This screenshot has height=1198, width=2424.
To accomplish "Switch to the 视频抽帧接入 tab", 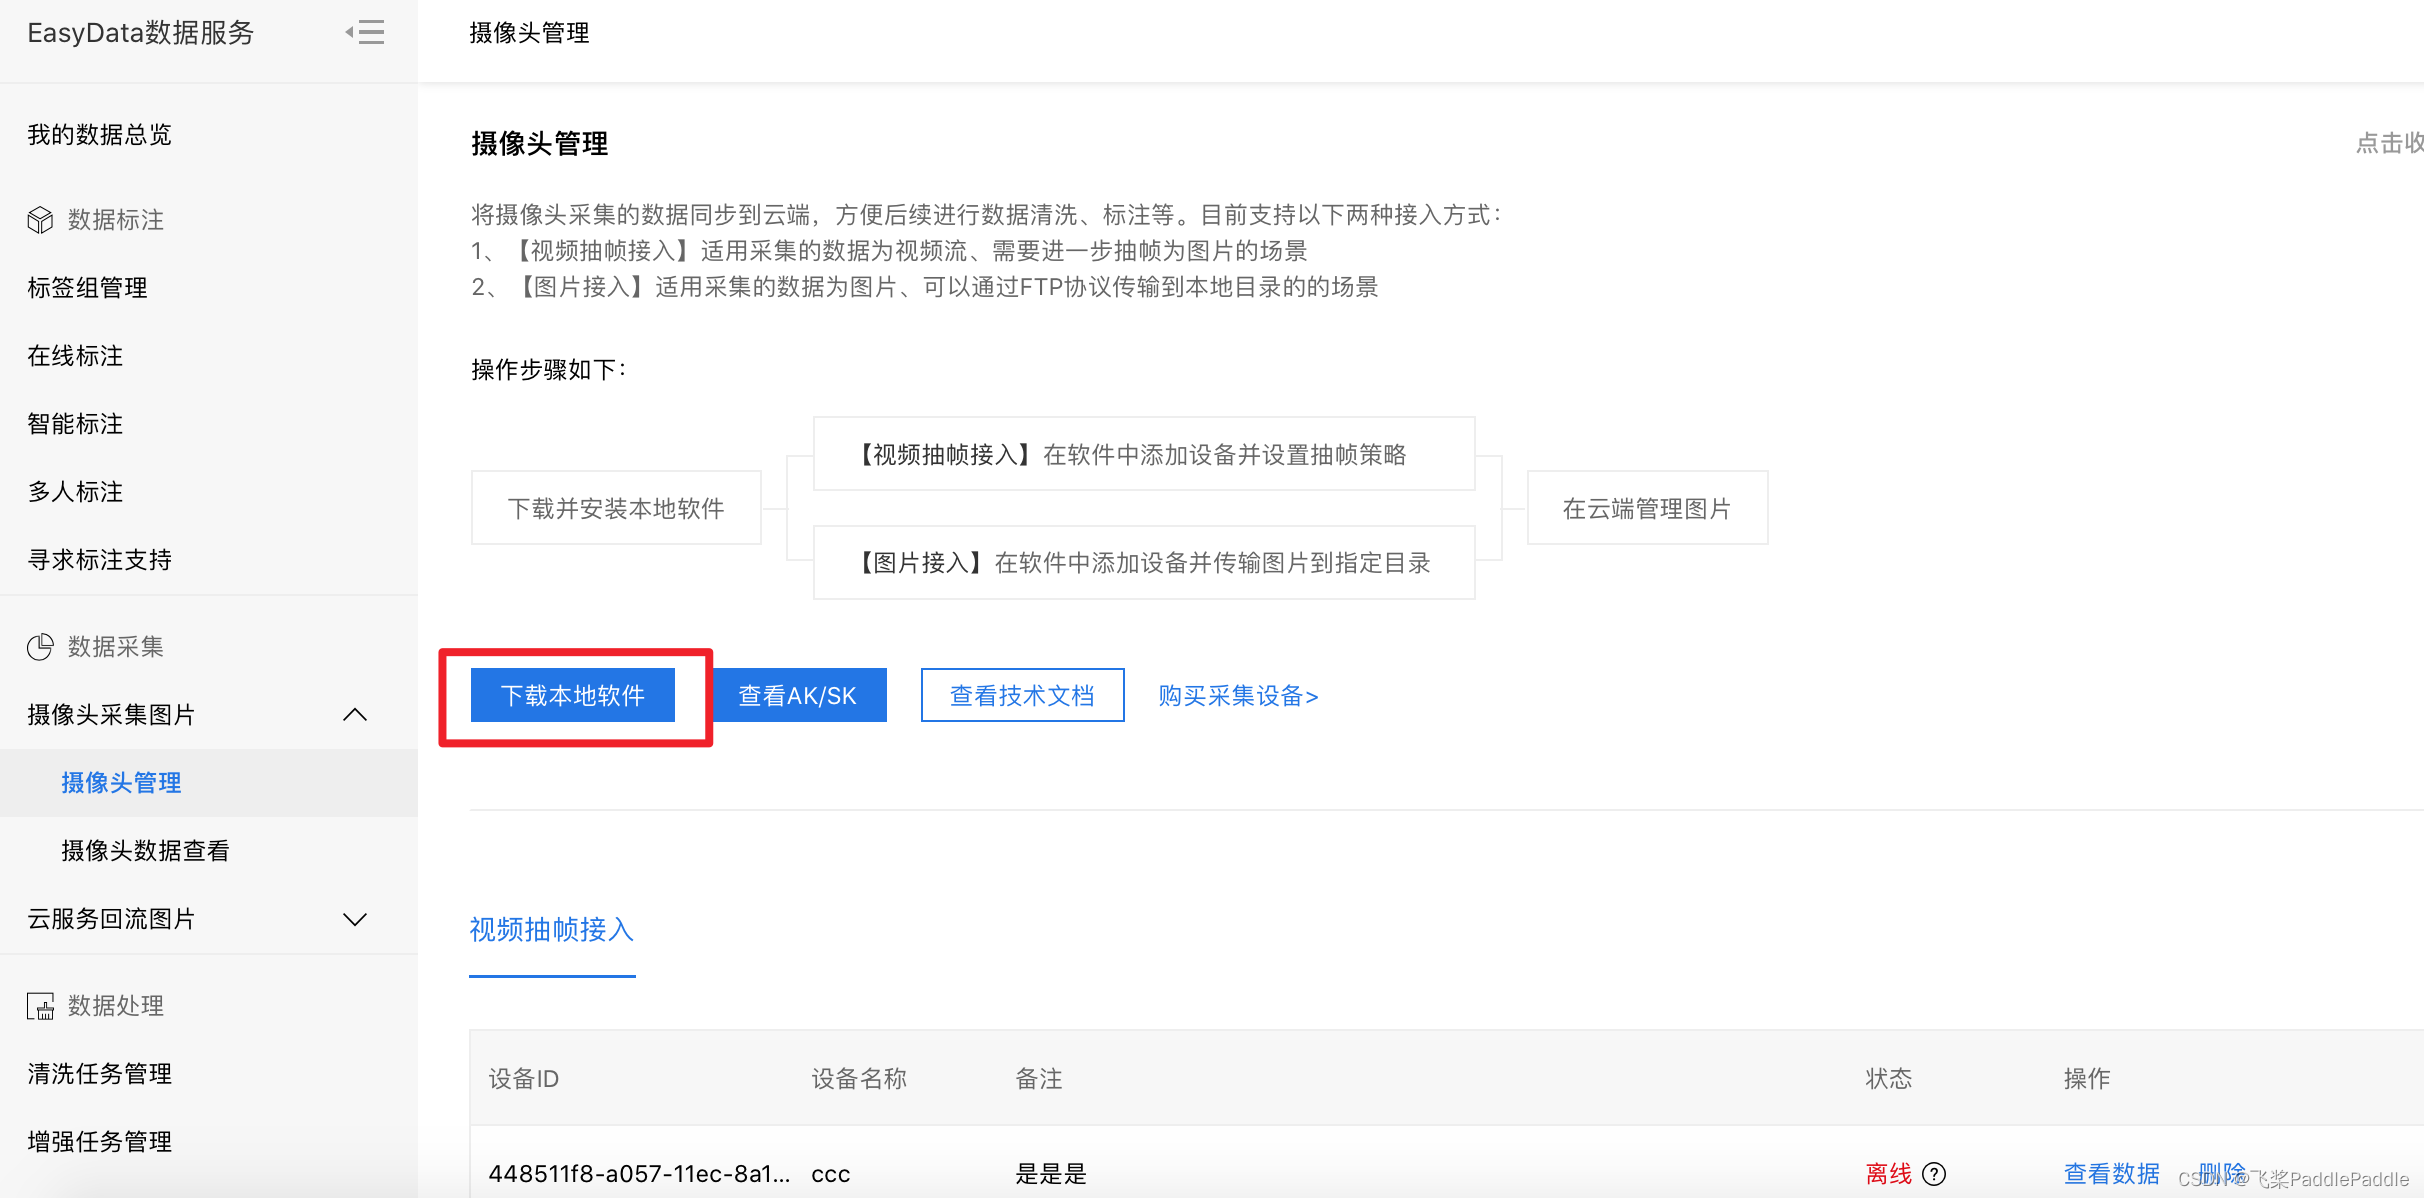I will coord(552,930).
